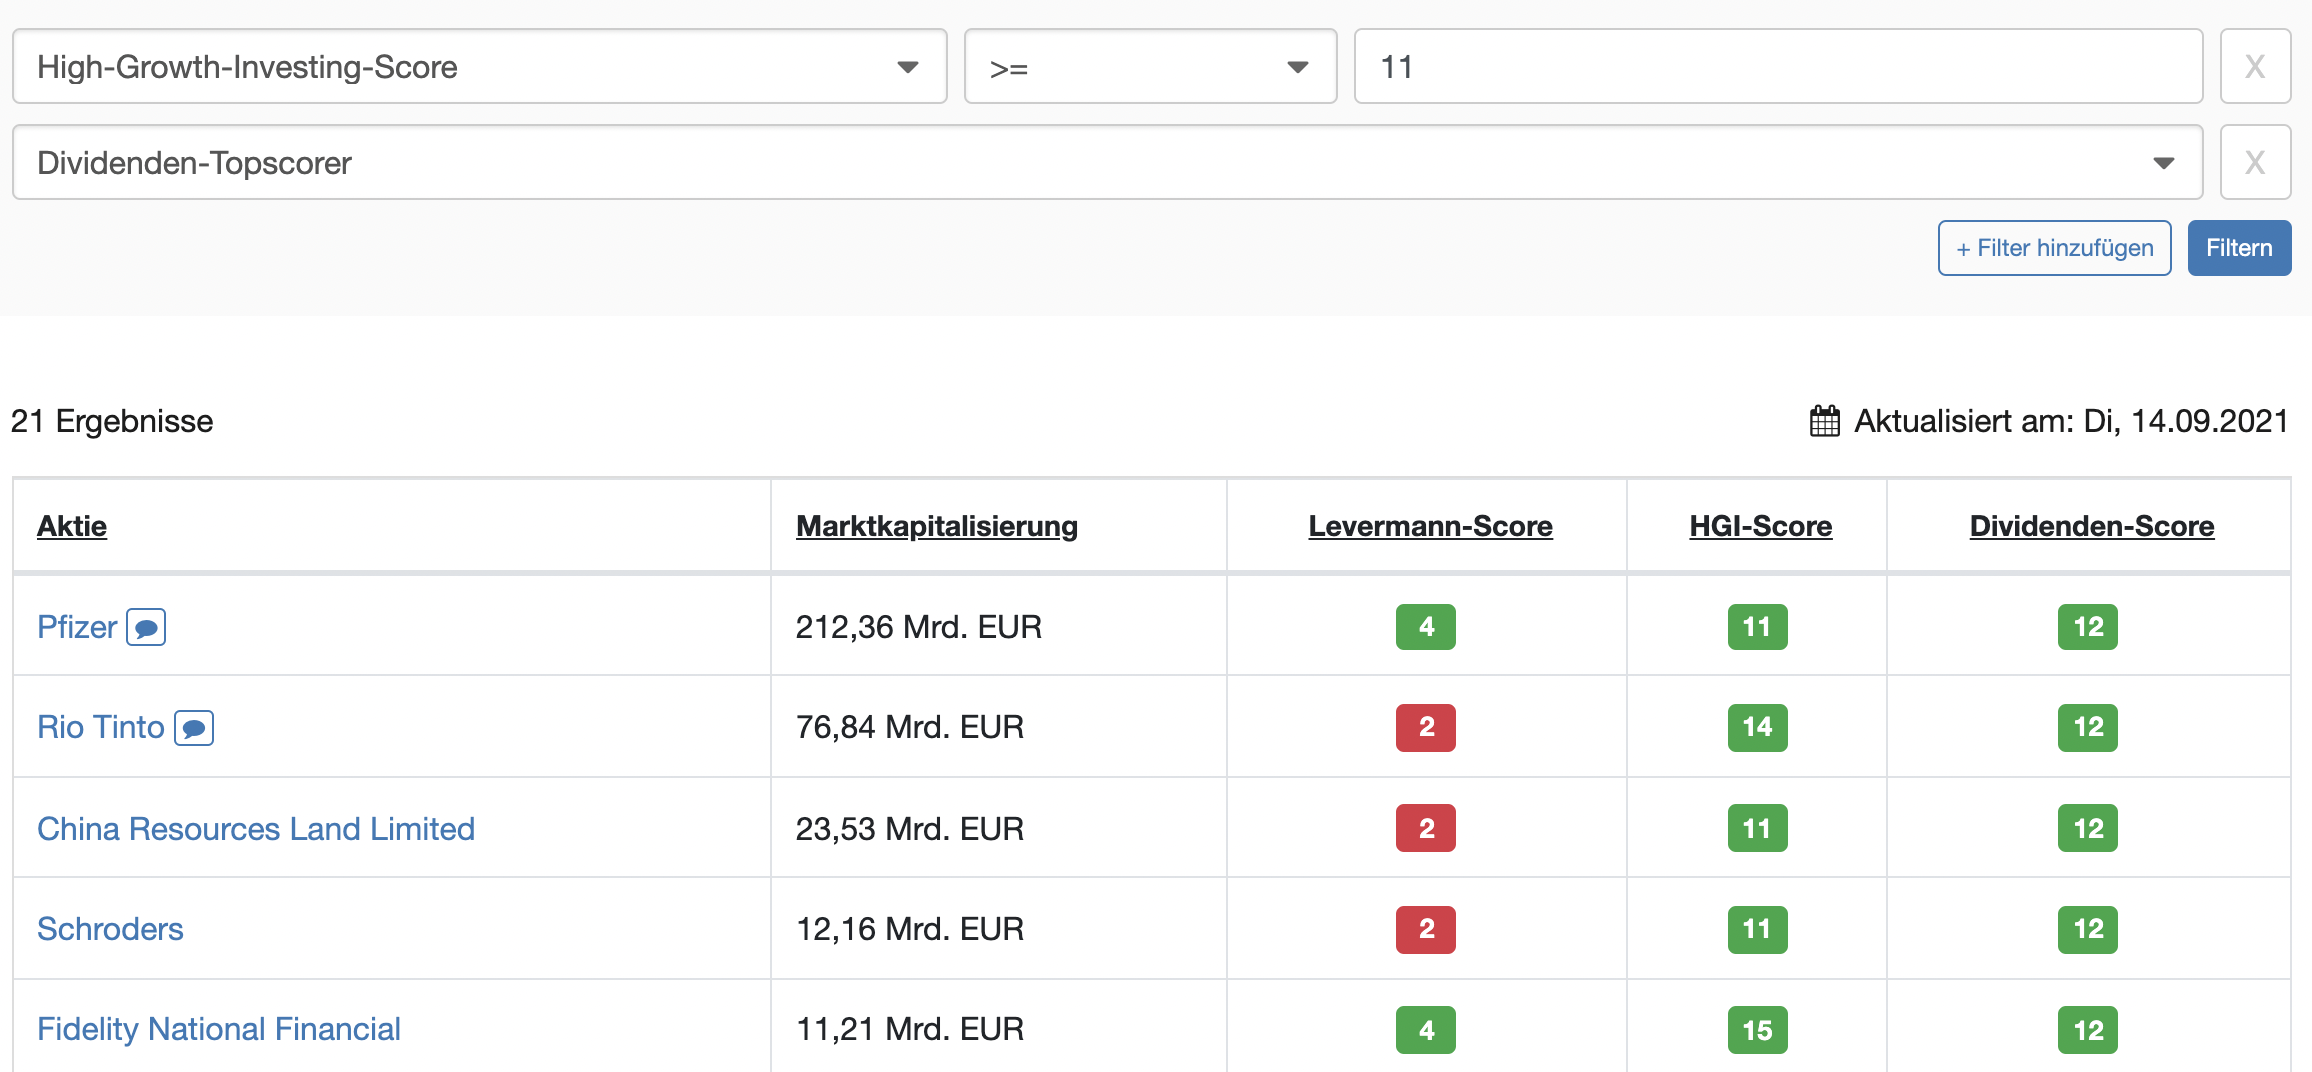Viewport: 2312px width, 1072px height.
Task: Click Pfizer Dividenden-Score badge 12
Action: (2088, 627)
